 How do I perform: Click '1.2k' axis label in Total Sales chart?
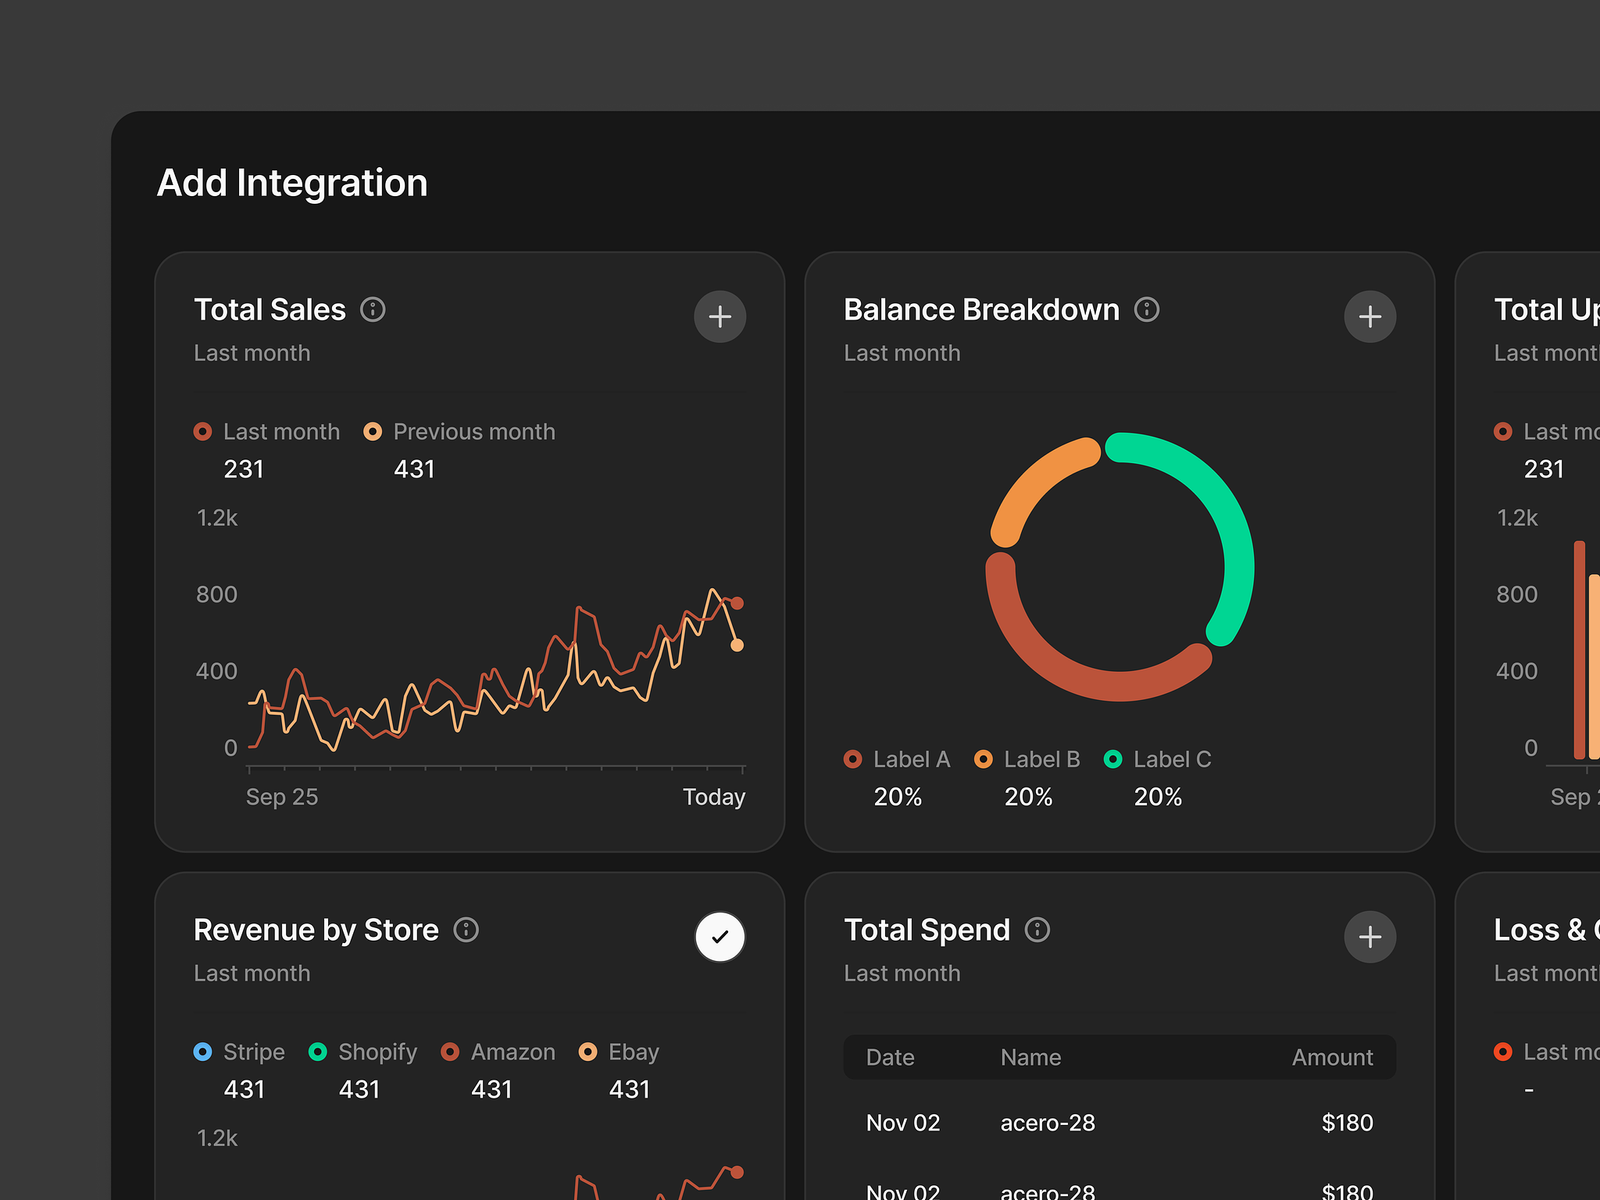pos(217,518)
